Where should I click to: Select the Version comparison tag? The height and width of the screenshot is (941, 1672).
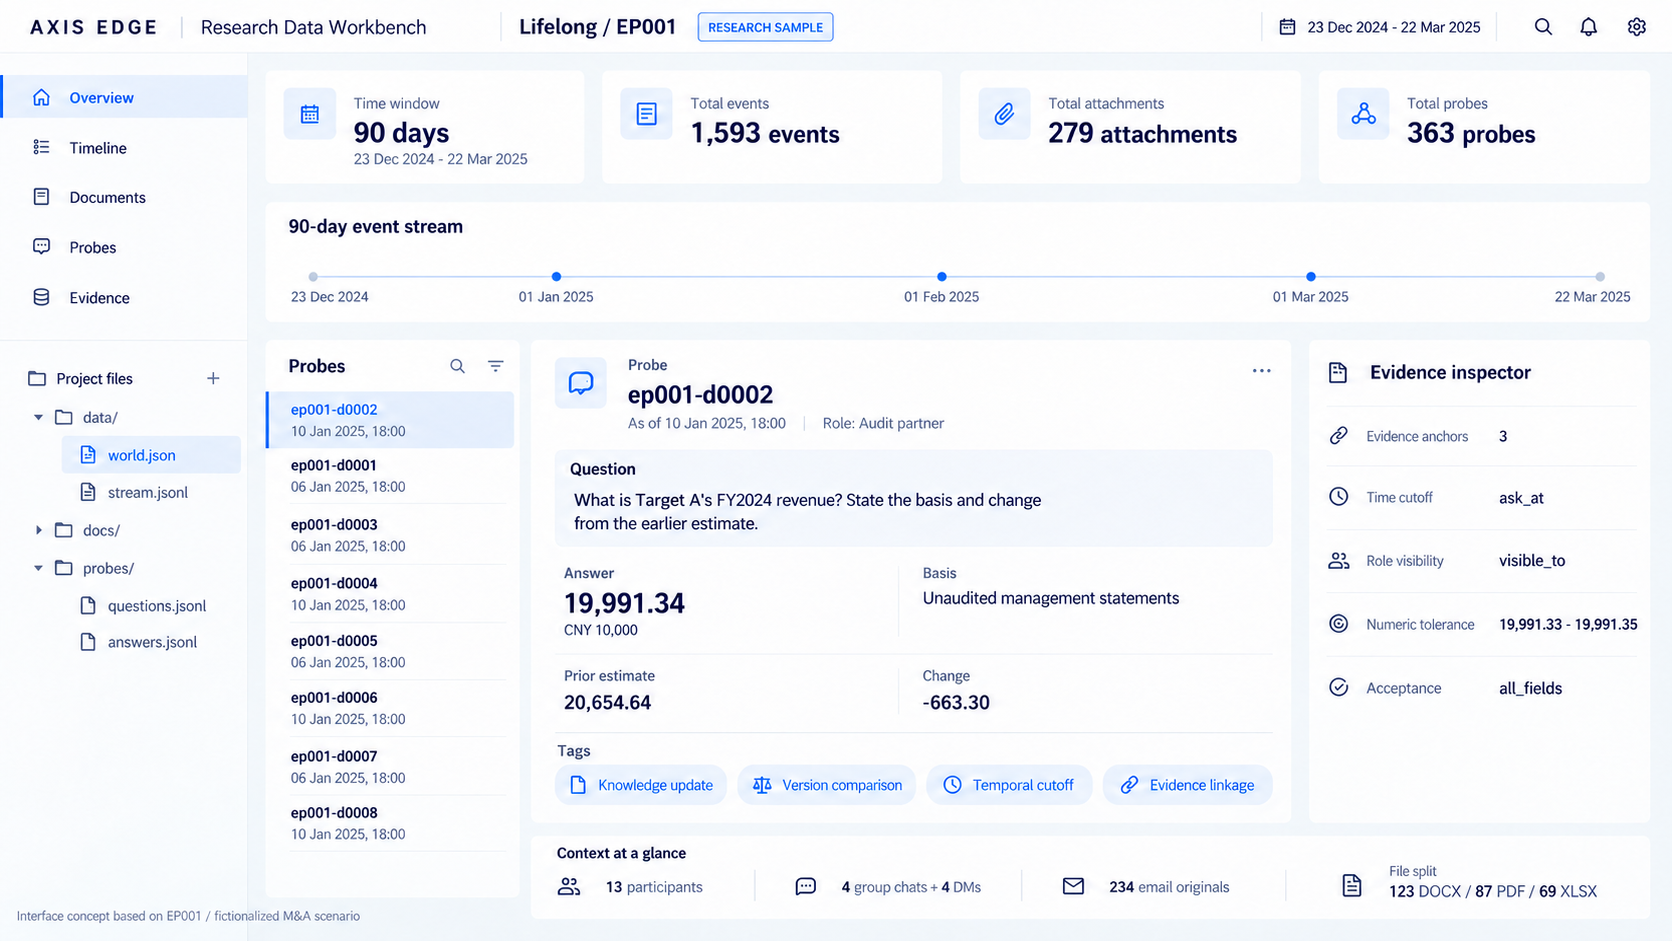(827, 785)
